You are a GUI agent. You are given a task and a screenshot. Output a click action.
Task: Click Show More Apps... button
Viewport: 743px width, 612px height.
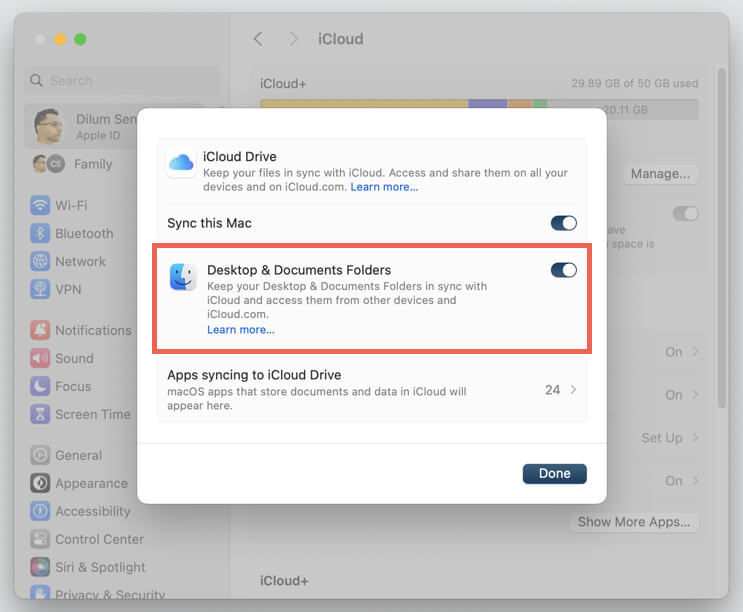click(x=634, y=522)
